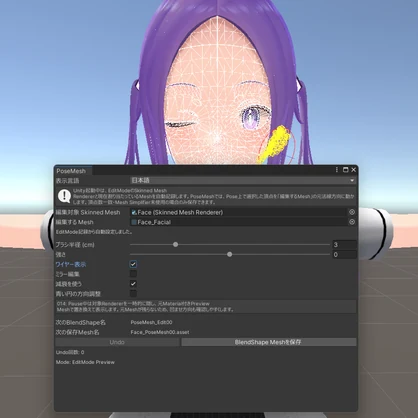Click the 強さ strength slider handle
418x418 pixels.
229,254
